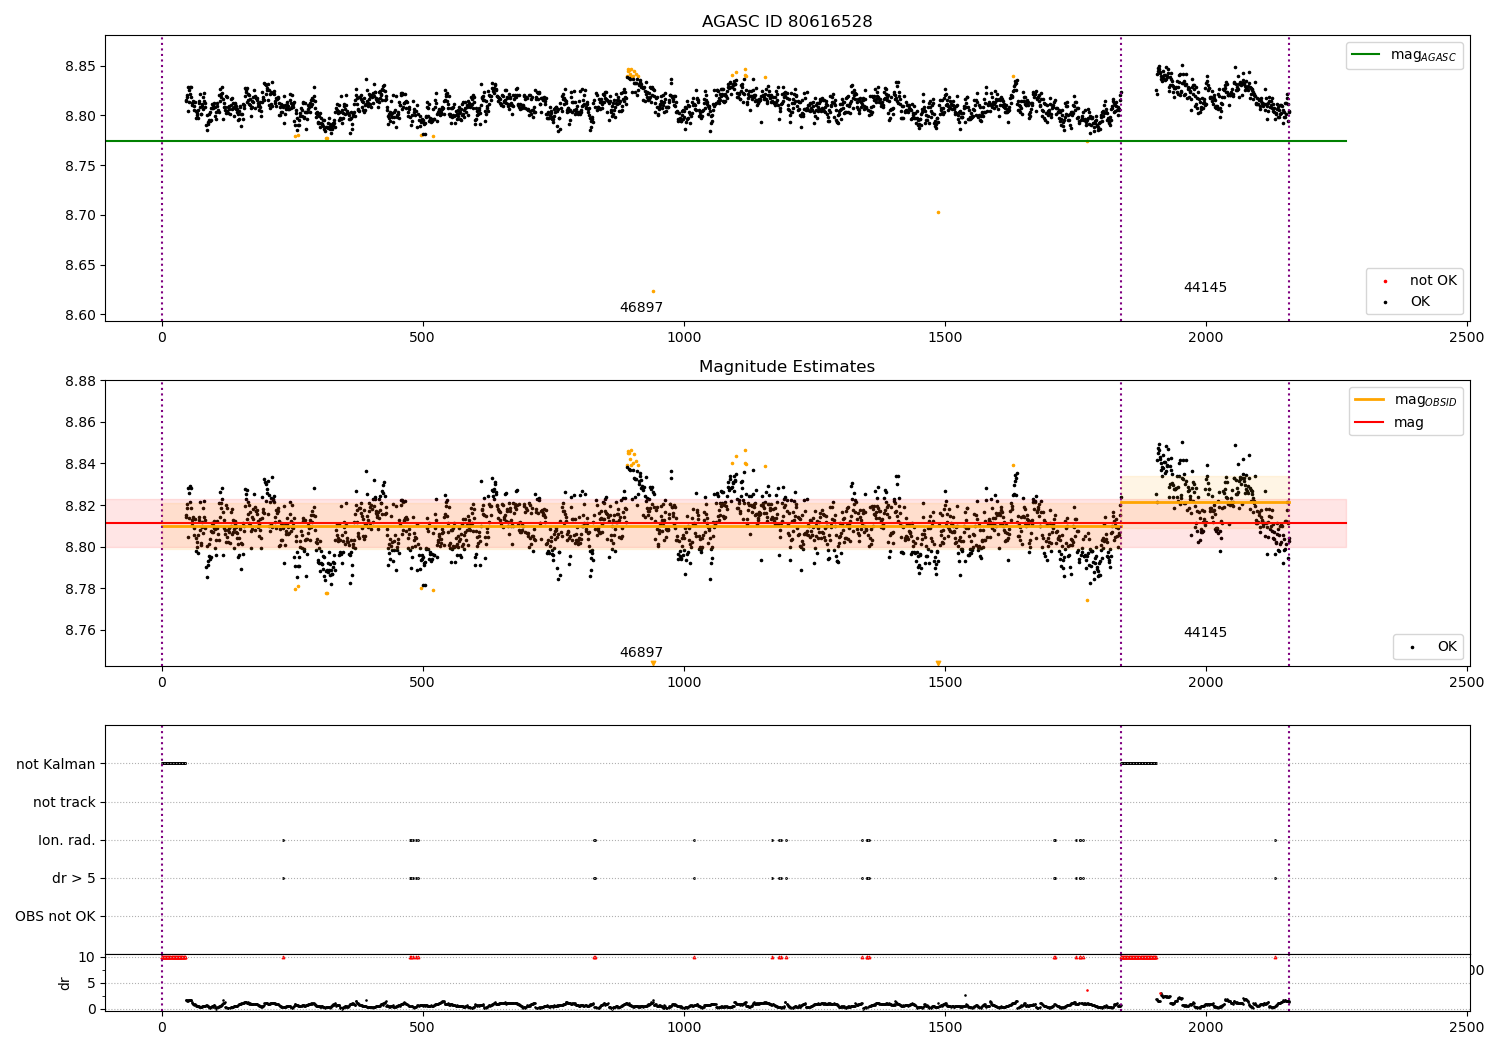Click the 8.65 y-axis tick label
Viewport: 1500px width, 1050px height.
[80, 266]
